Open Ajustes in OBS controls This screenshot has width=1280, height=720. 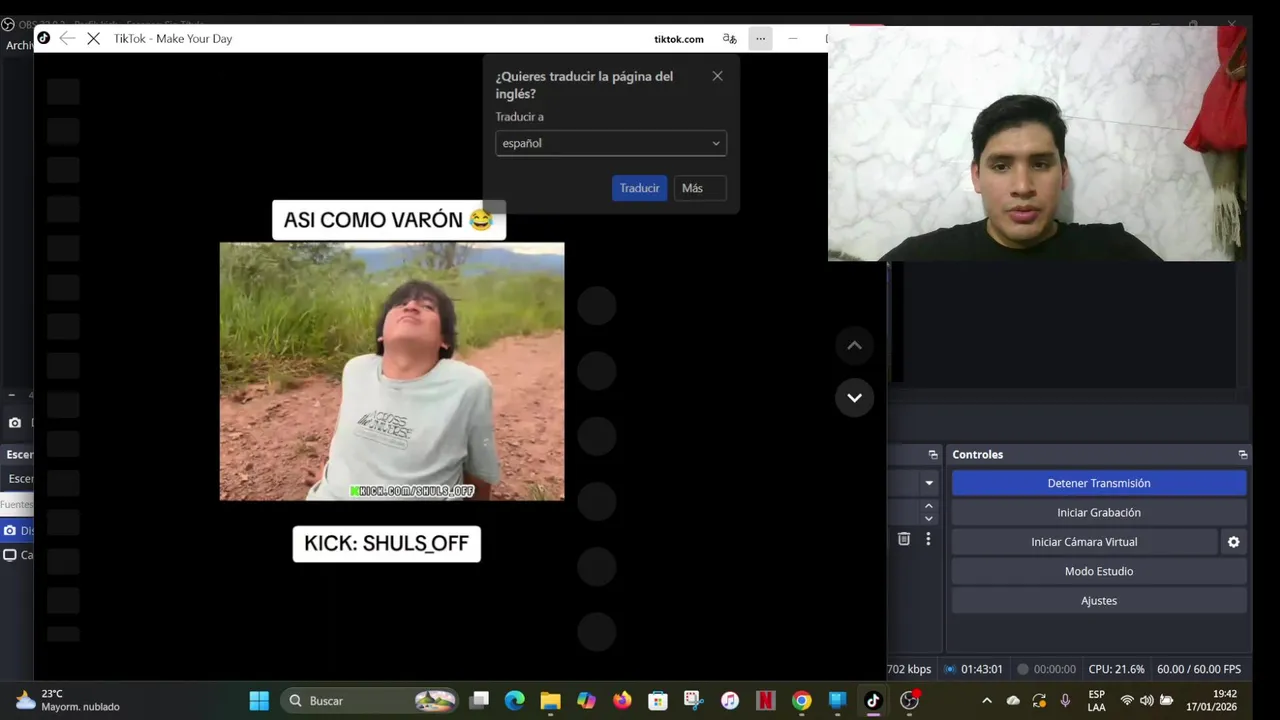coord(1099,601)
